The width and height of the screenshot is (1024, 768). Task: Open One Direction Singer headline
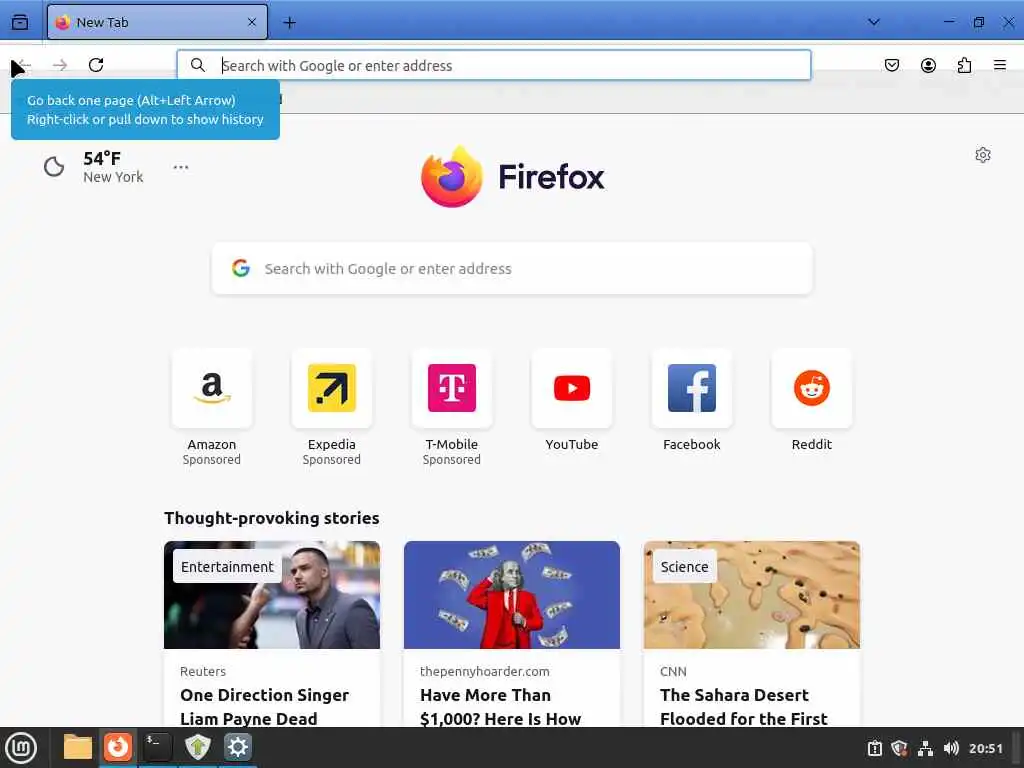(x=264, y=707)
